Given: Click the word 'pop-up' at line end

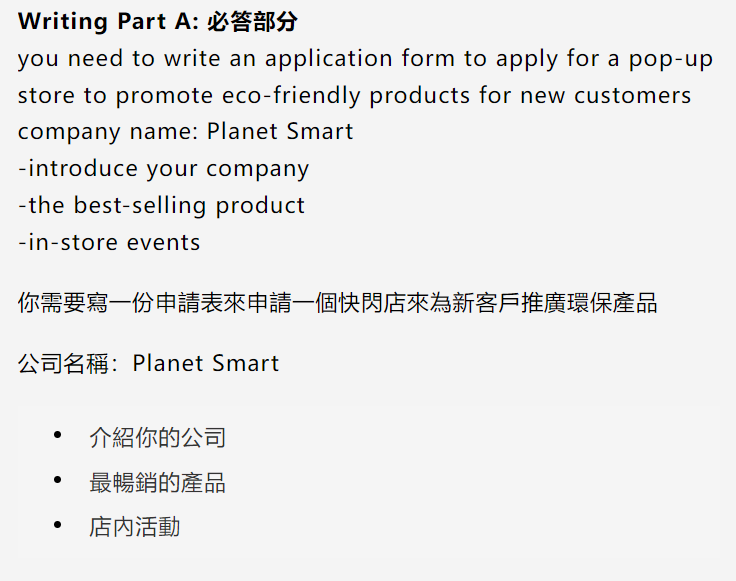Looking at the screenshot, I should 671,59.
